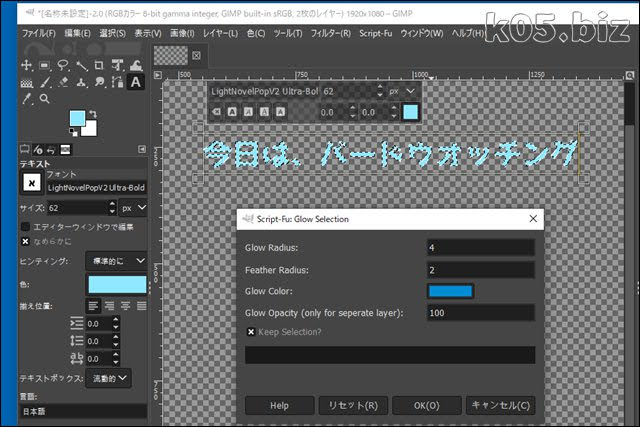Clear text style in on-canvas toolbar

pos(216,111)
